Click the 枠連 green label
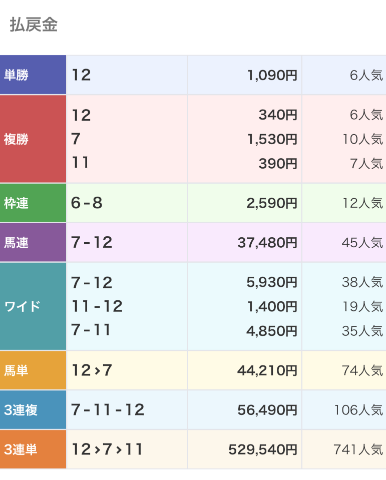The width and height of the screenshot is (386, 480). 33,203
